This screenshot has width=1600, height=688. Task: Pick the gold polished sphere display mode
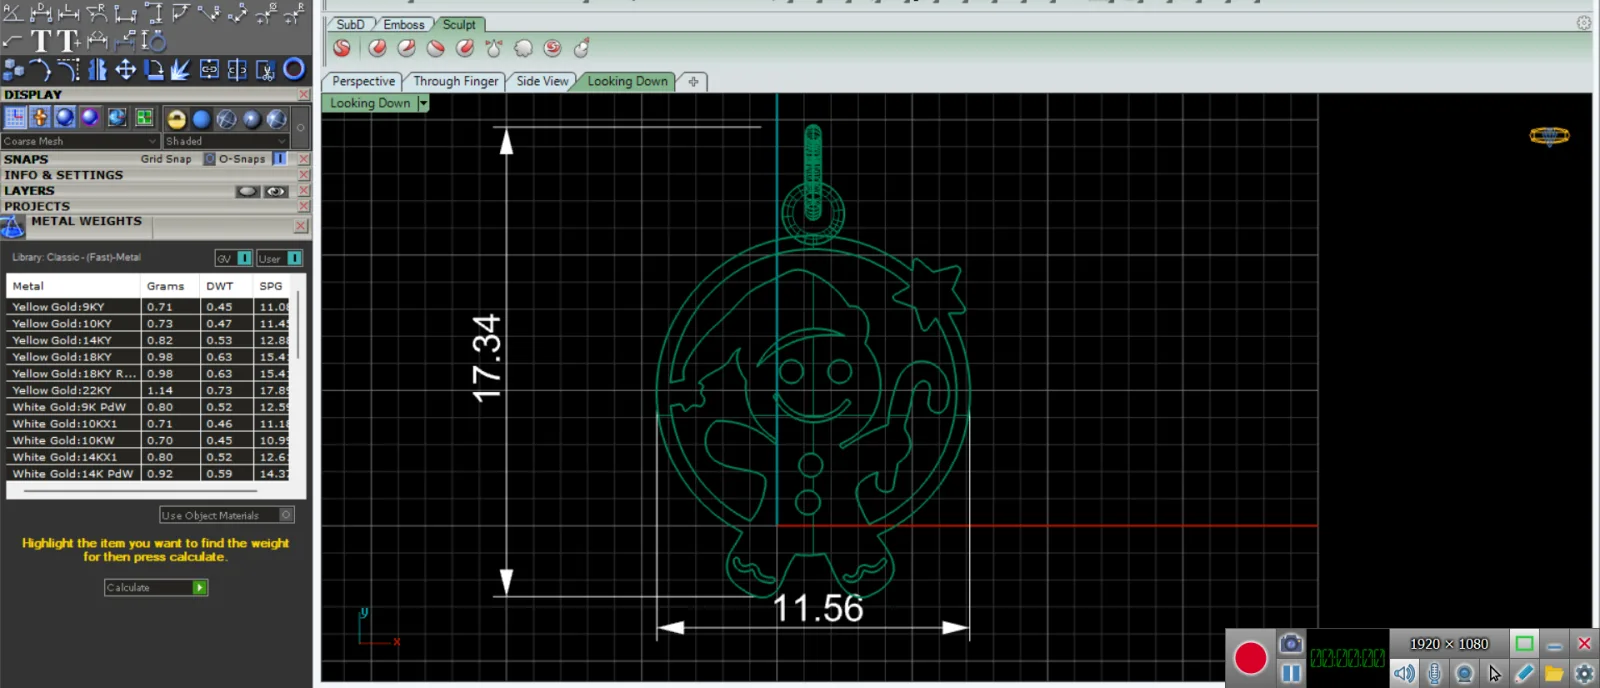click(177, 119)
